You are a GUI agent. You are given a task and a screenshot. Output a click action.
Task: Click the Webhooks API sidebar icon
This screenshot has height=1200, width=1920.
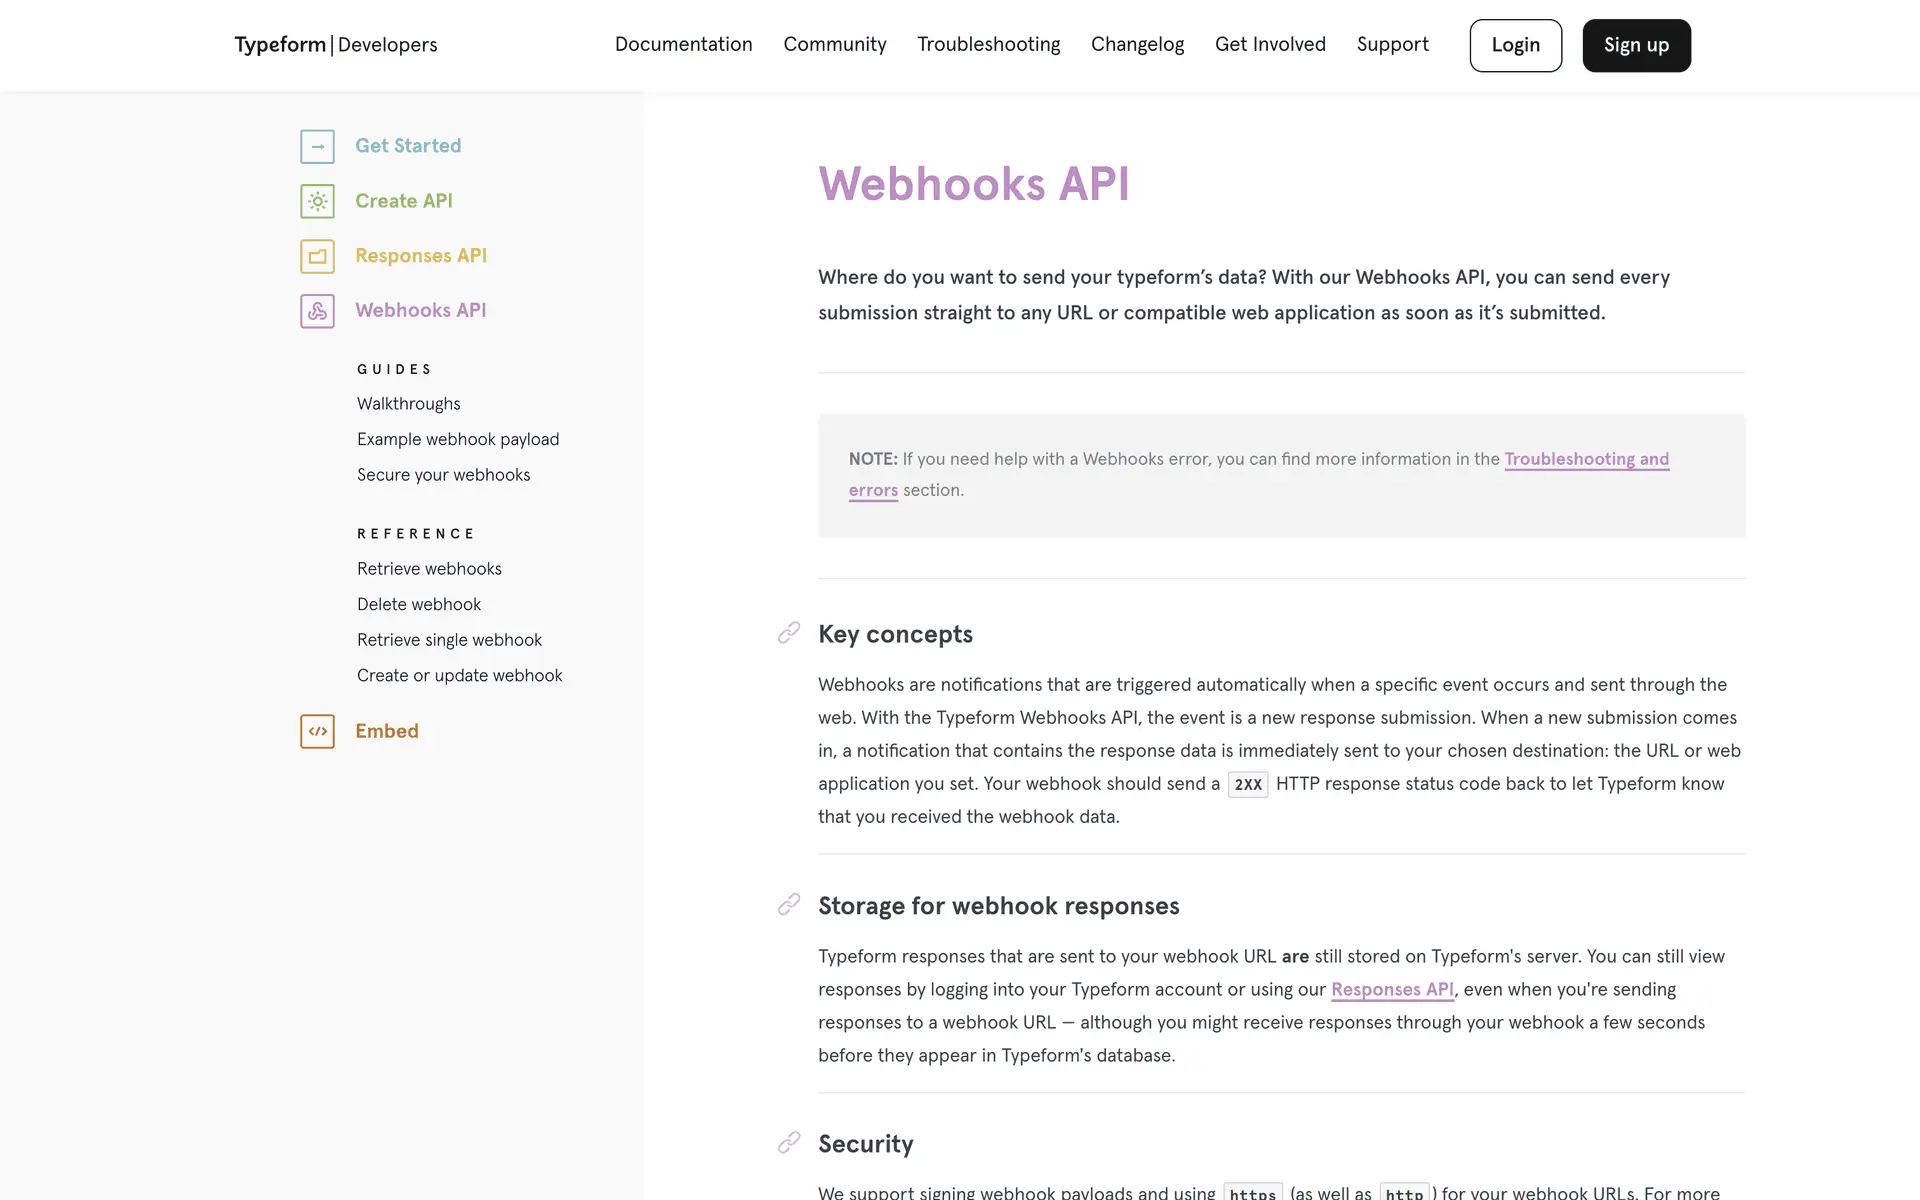(x=317, y=311)
